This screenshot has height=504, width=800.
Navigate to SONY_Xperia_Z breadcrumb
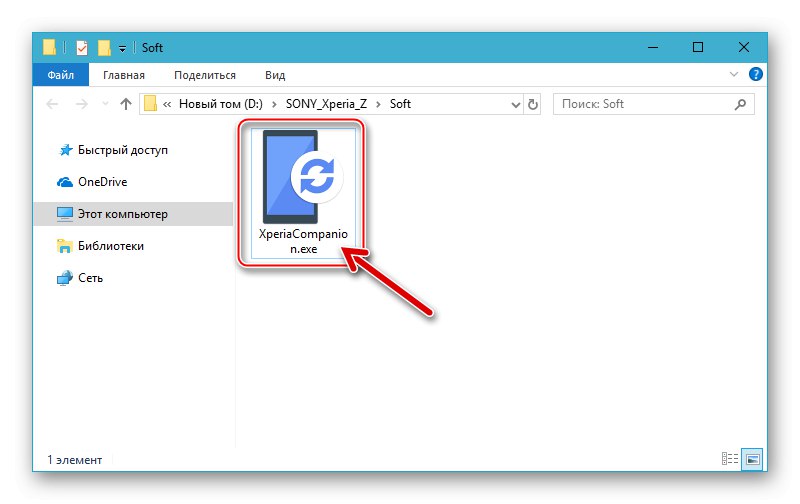[x=326, y=104]
